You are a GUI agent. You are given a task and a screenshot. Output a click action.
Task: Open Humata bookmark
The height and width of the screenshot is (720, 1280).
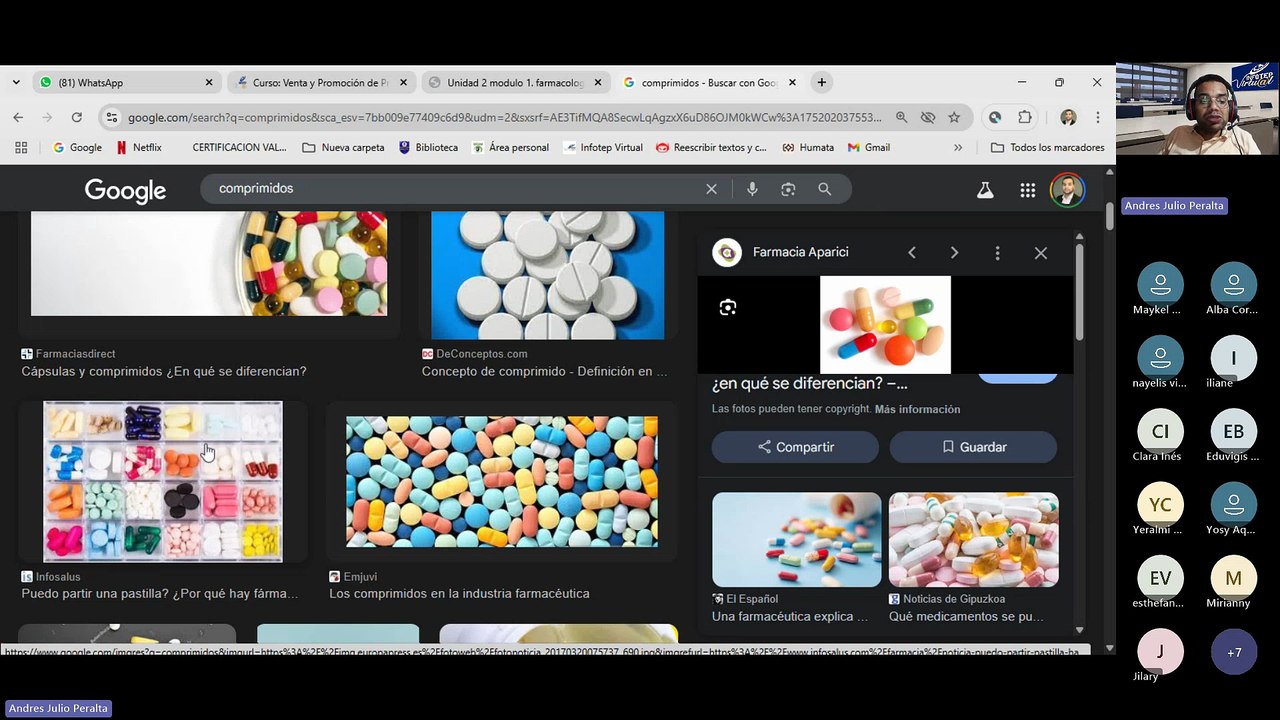click(x=808, y=147)
